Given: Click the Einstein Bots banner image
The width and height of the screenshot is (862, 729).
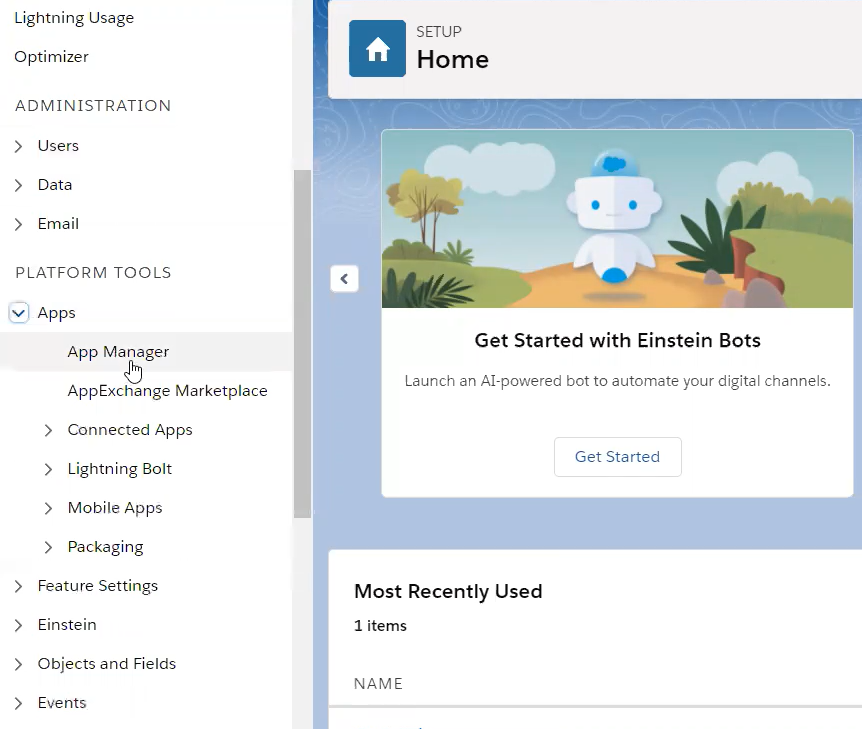Looking at the screenshot, I should click(617, 219).
